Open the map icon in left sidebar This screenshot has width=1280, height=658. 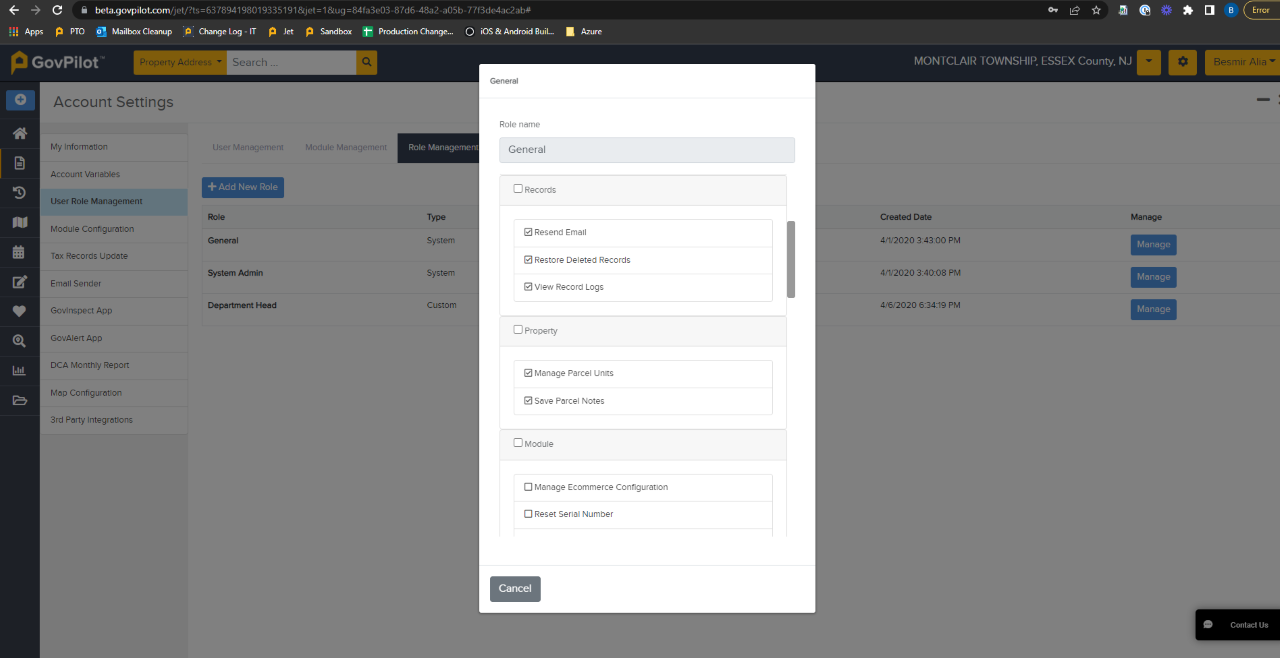point(19,222)
